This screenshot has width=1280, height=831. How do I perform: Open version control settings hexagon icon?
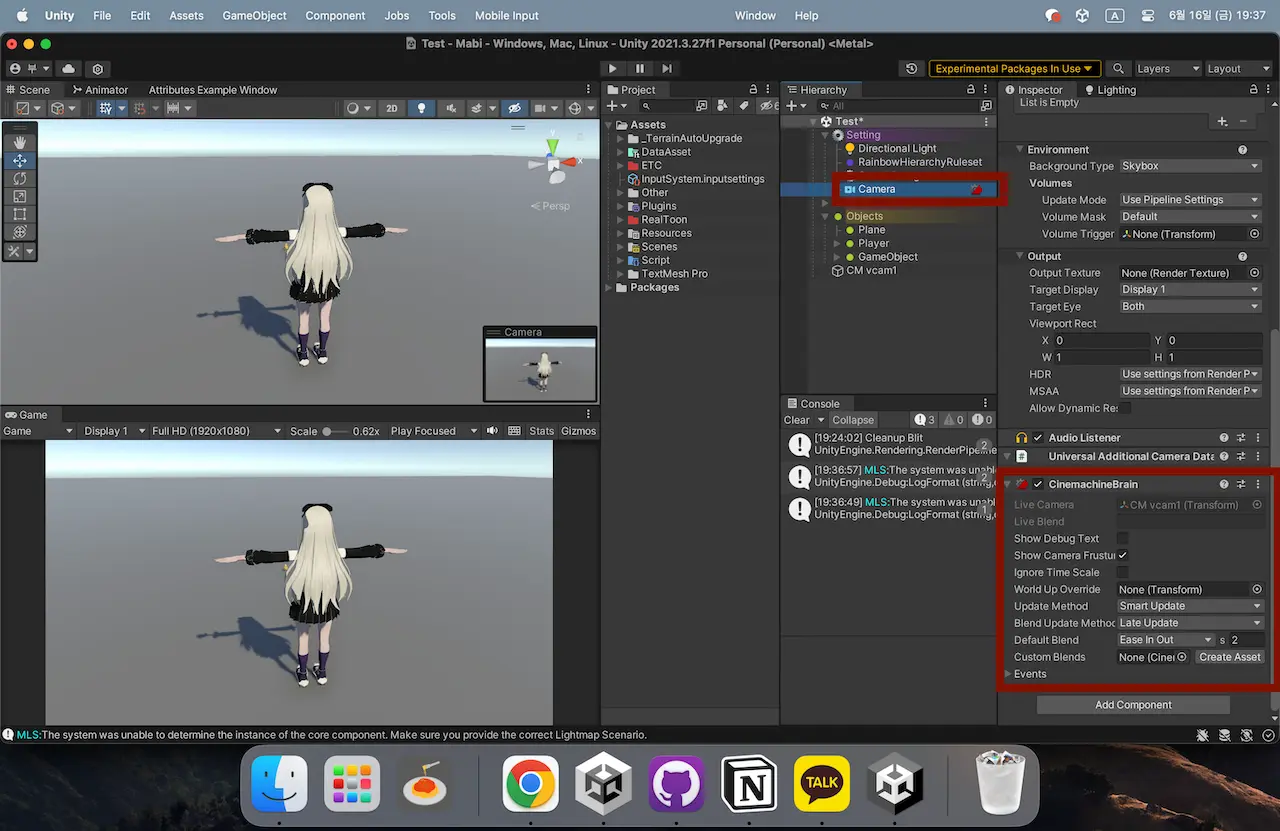click(97, 68)
